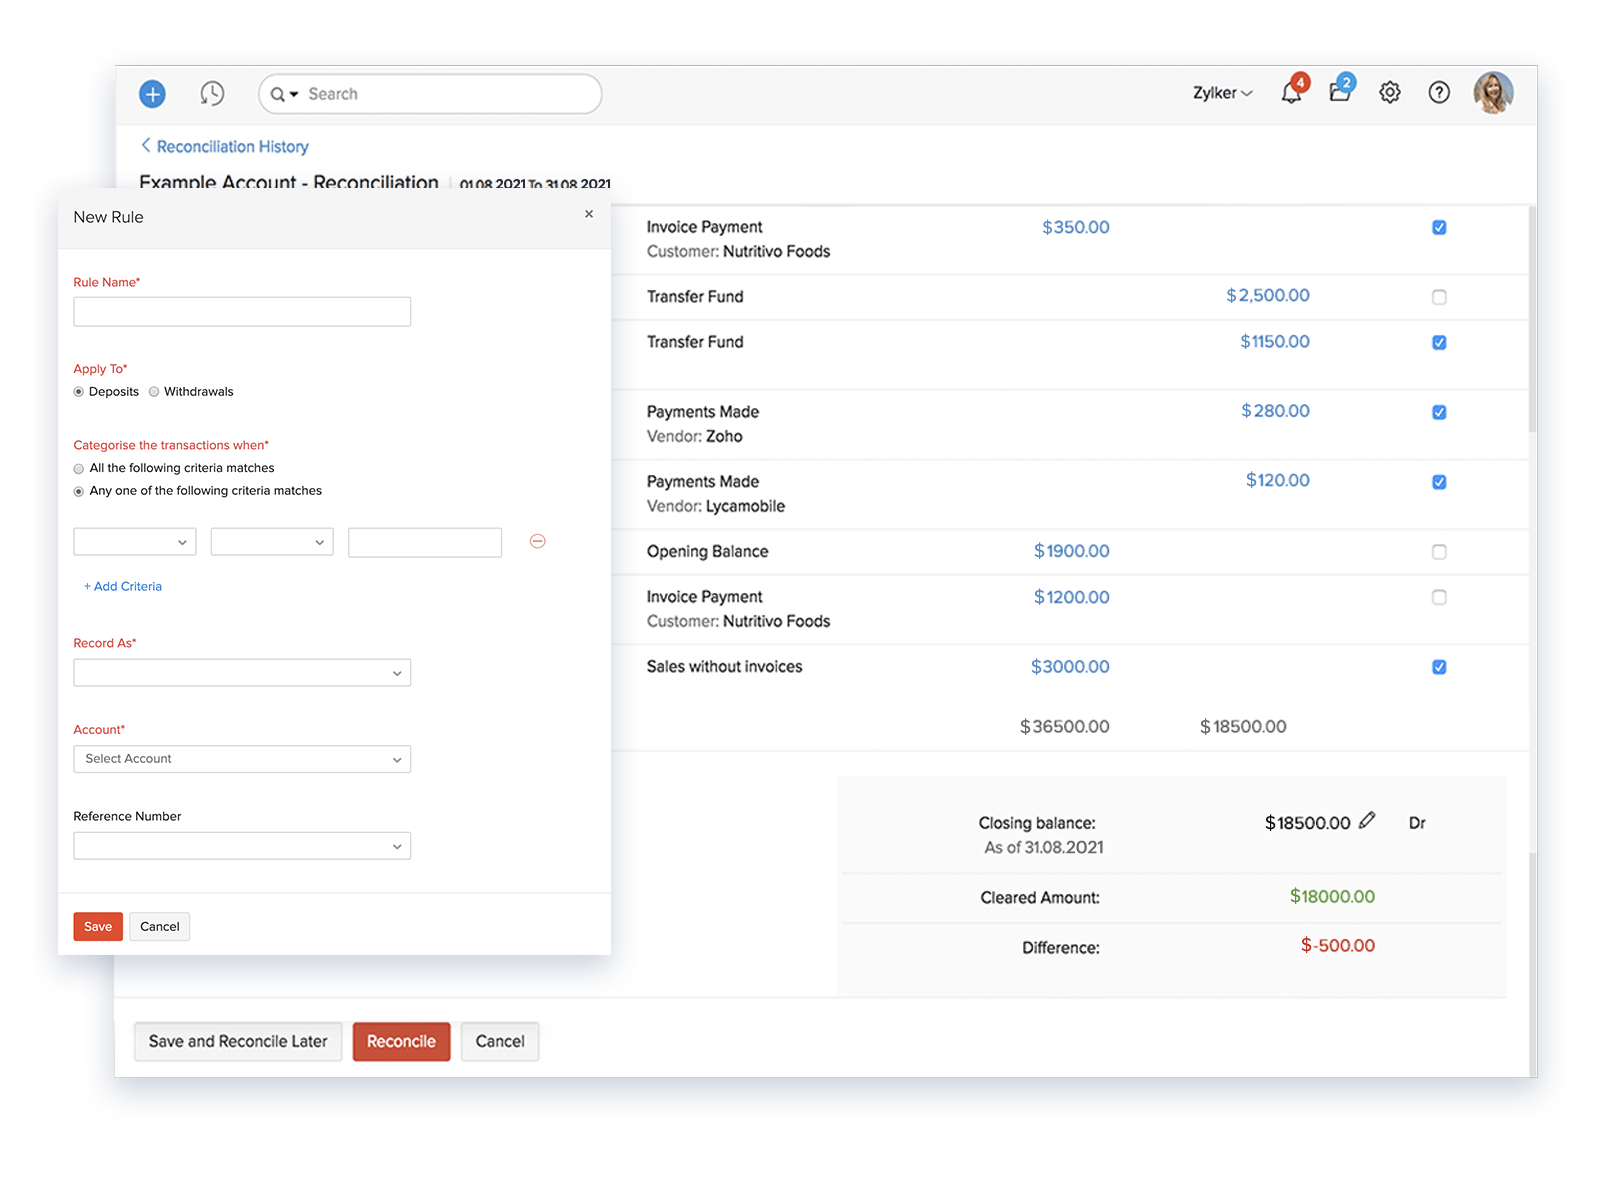Click the red Reconcile button
The width and height of the screenshot is (1600, 1200).
pos(401,1041)
